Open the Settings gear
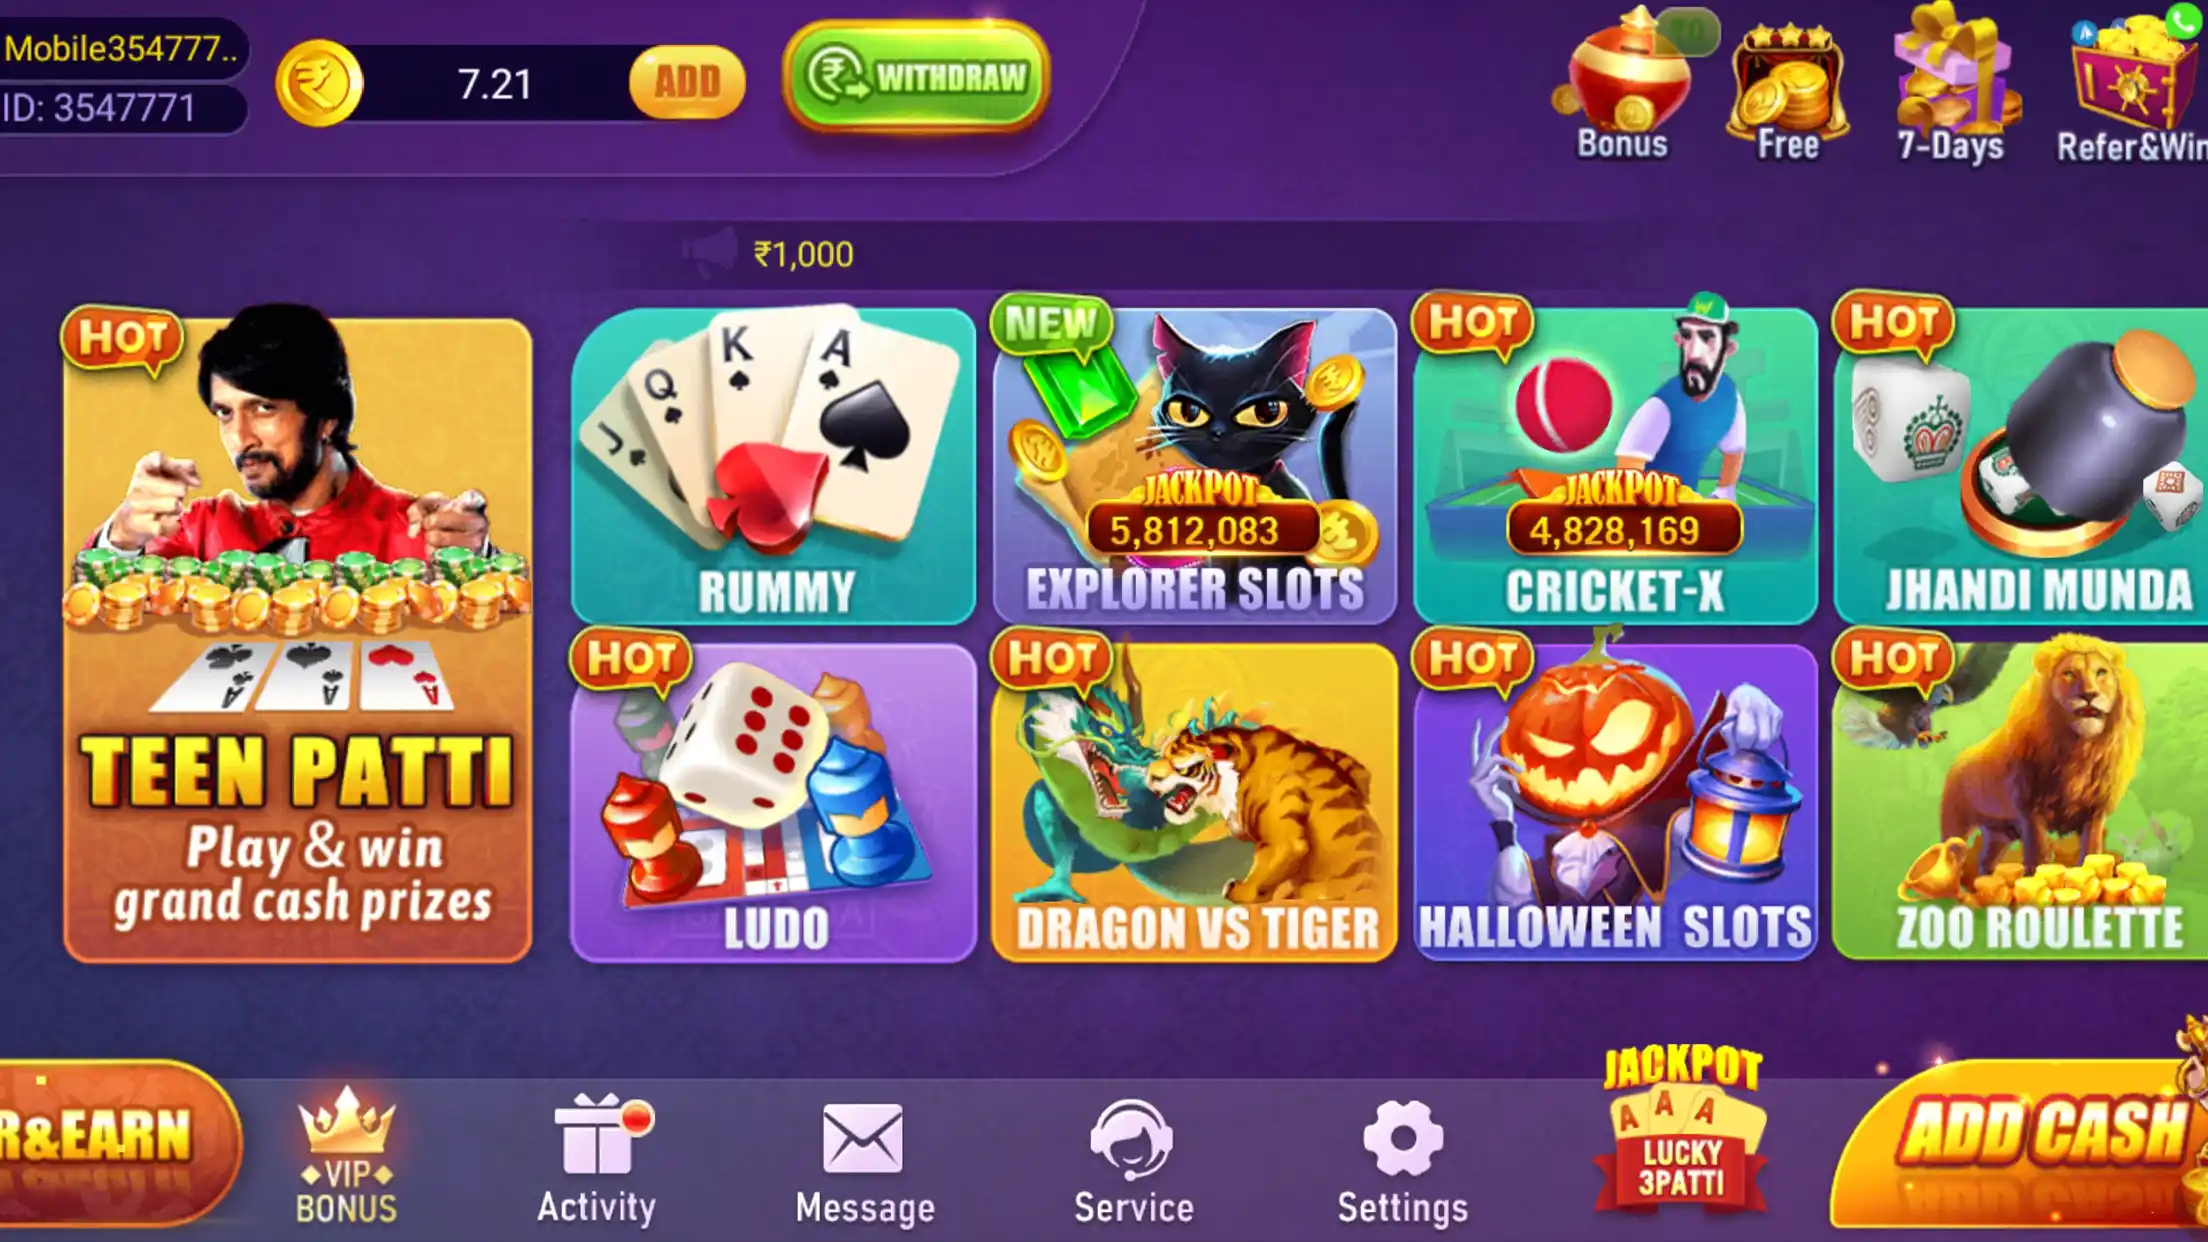2208x1242 pixels. [x=1403, y=1164]
